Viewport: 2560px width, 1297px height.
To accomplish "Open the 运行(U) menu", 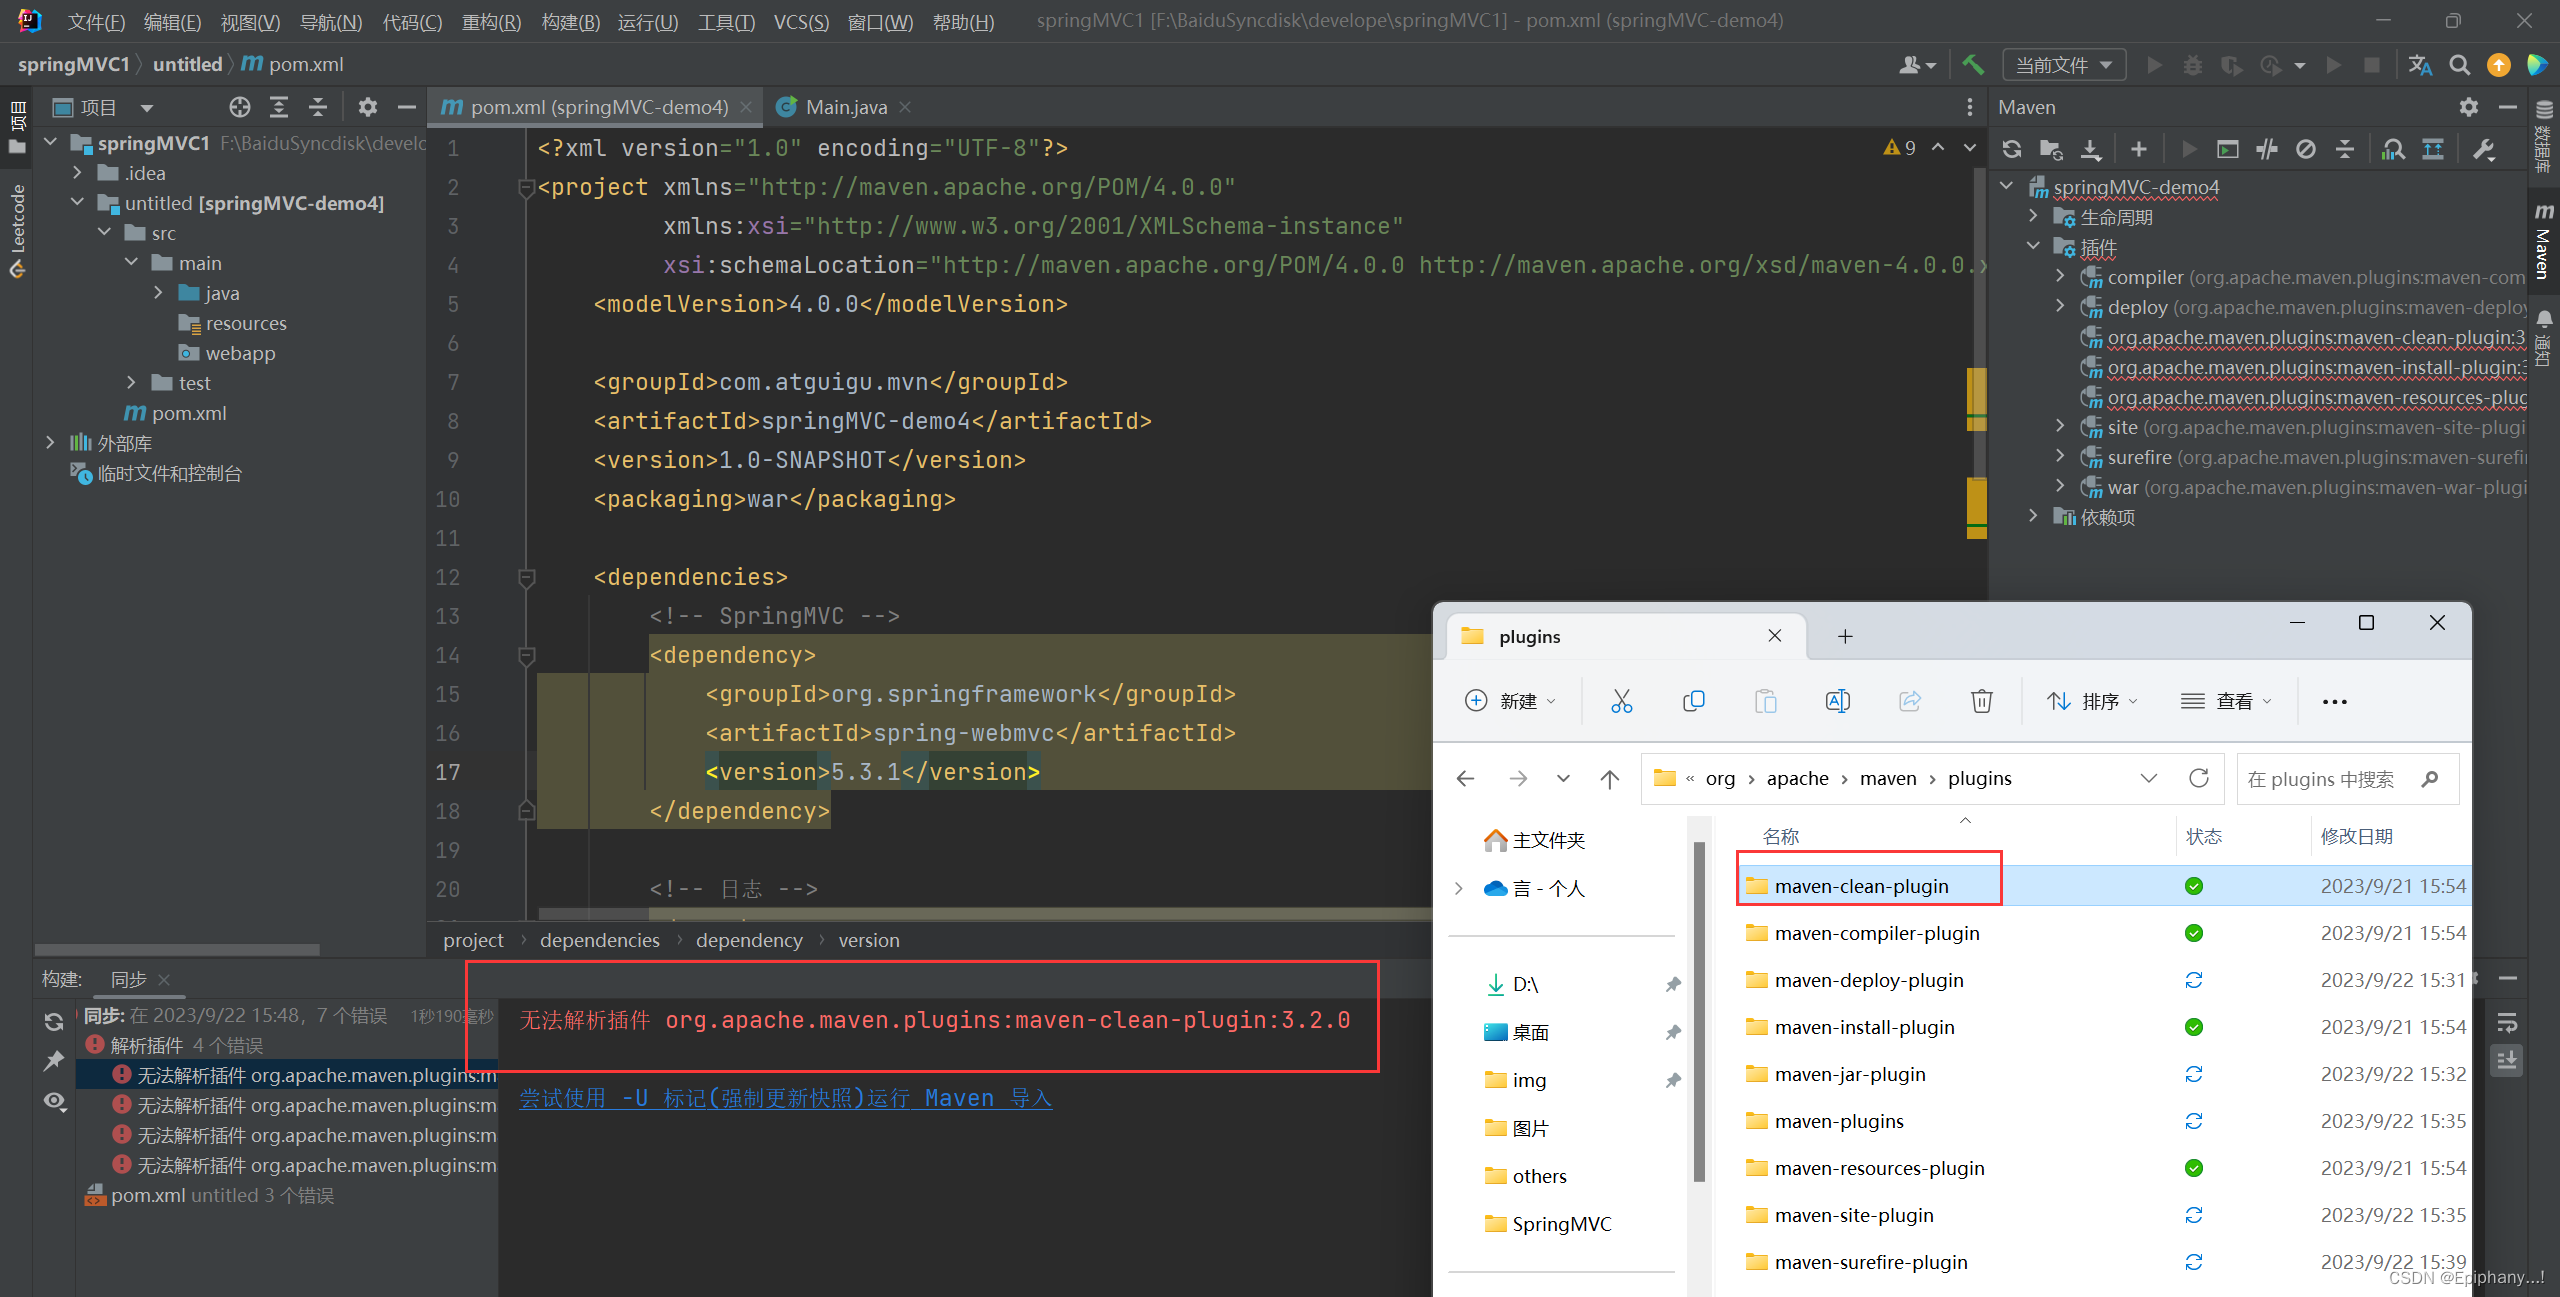I will (647, 21).
